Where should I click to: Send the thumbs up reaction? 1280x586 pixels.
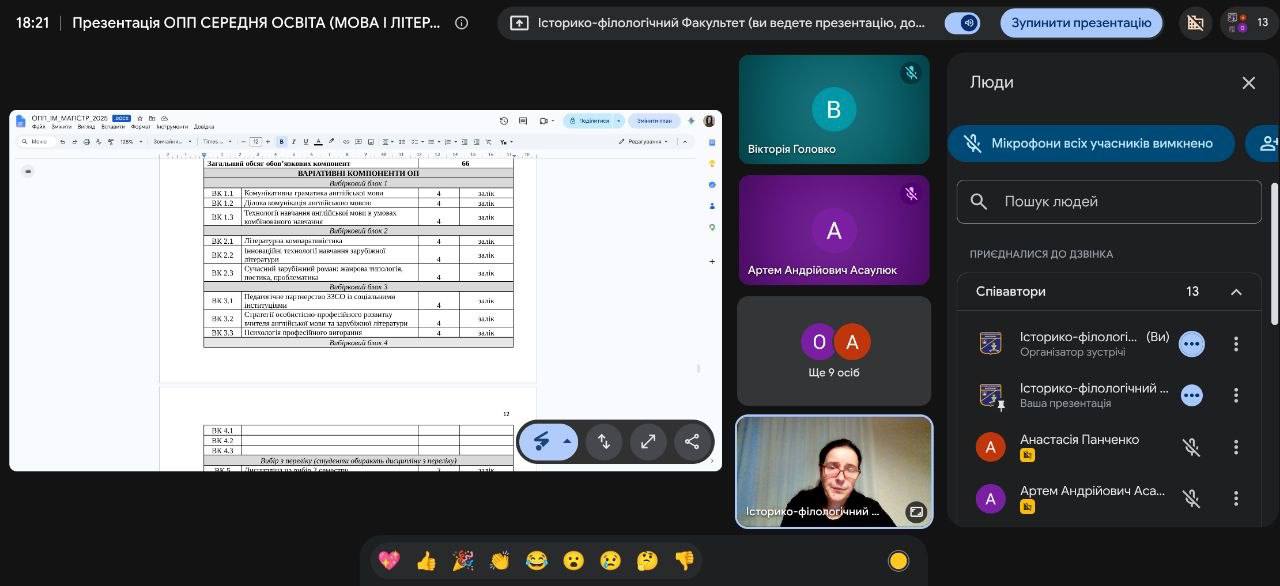coord(426,561)
